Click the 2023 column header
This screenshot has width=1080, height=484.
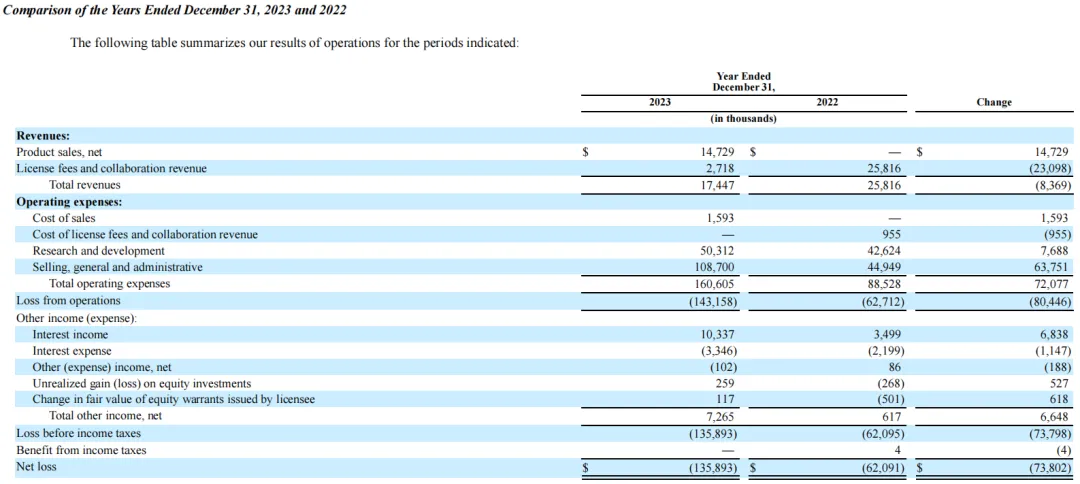click(660, 102)
